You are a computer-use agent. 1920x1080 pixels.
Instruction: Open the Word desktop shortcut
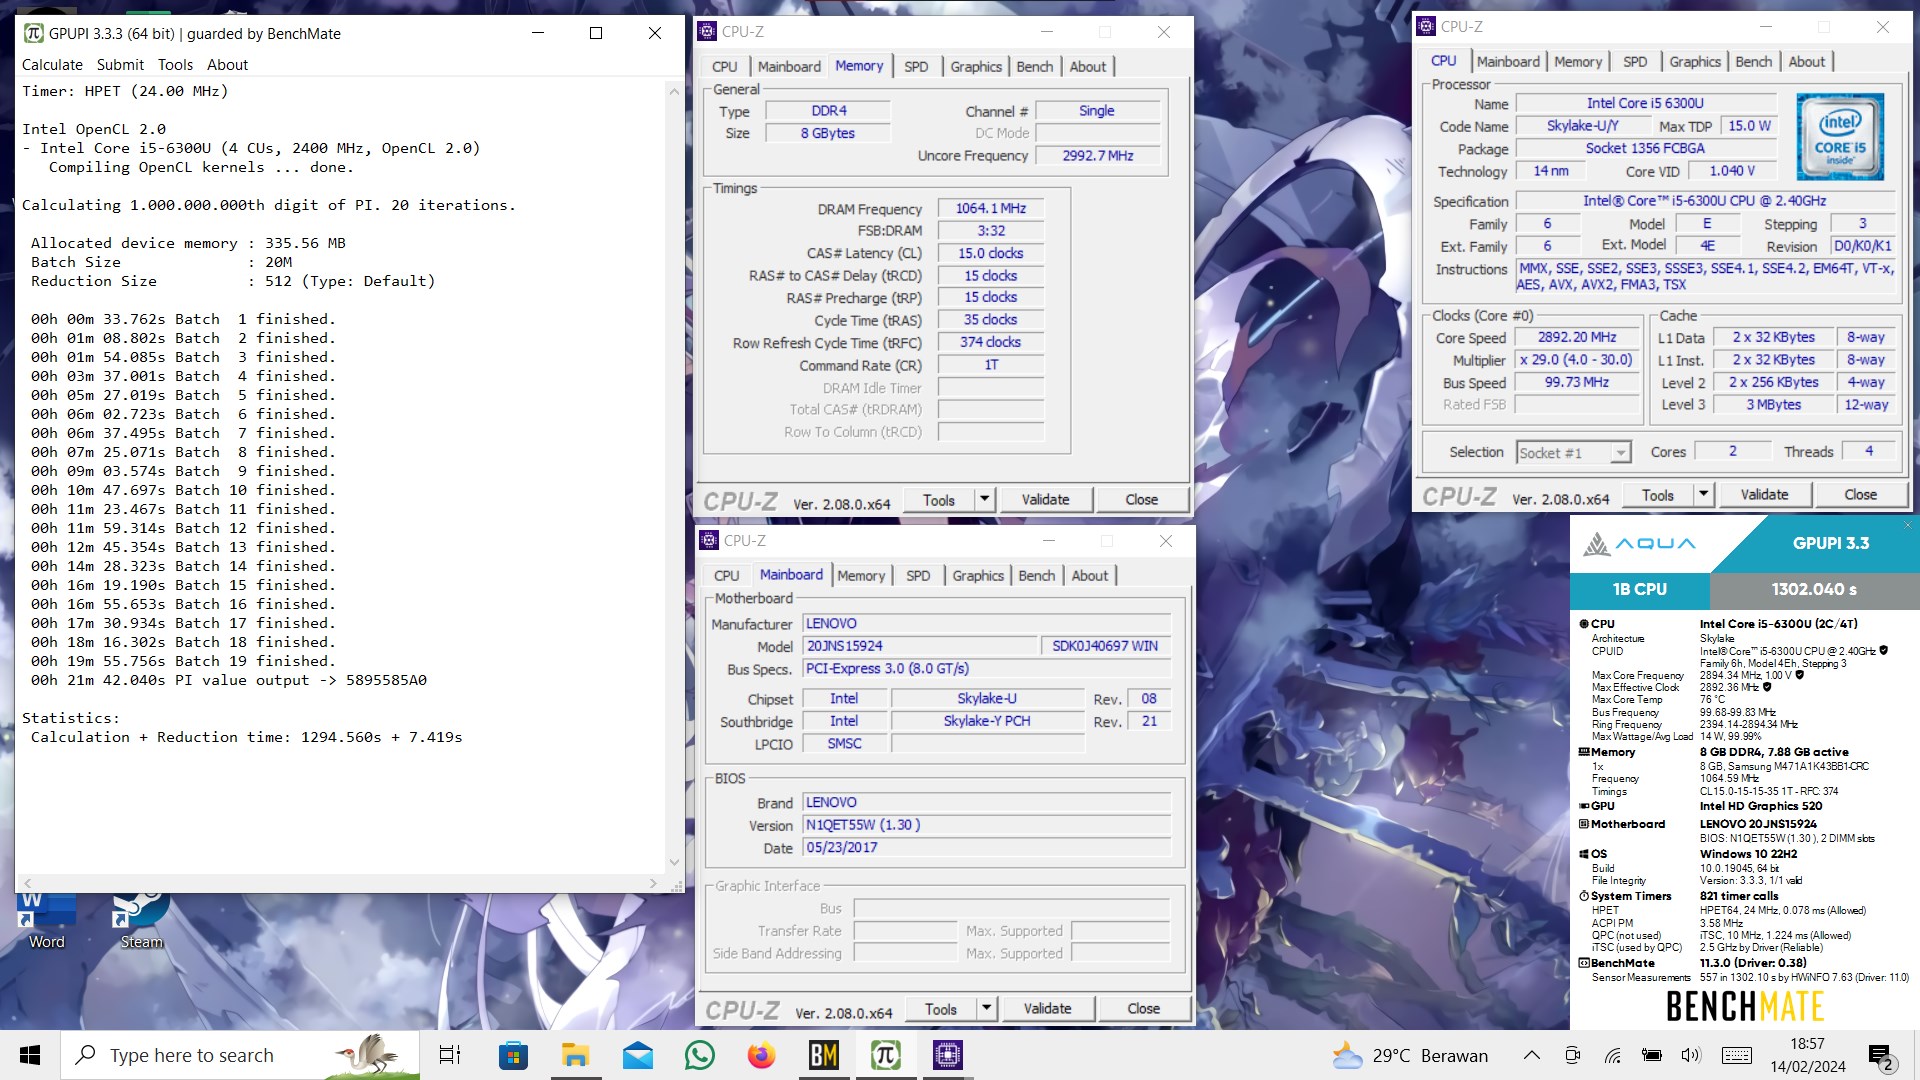(x=46, y=920)
